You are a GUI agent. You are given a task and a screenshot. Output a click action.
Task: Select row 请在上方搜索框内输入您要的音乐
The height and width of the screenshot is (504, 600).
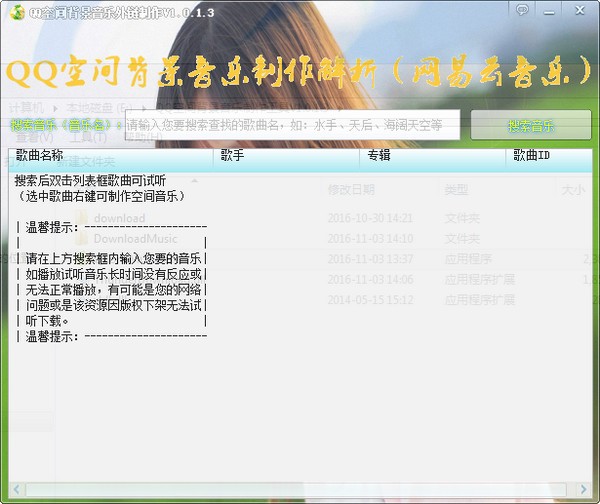pos(112,258)
